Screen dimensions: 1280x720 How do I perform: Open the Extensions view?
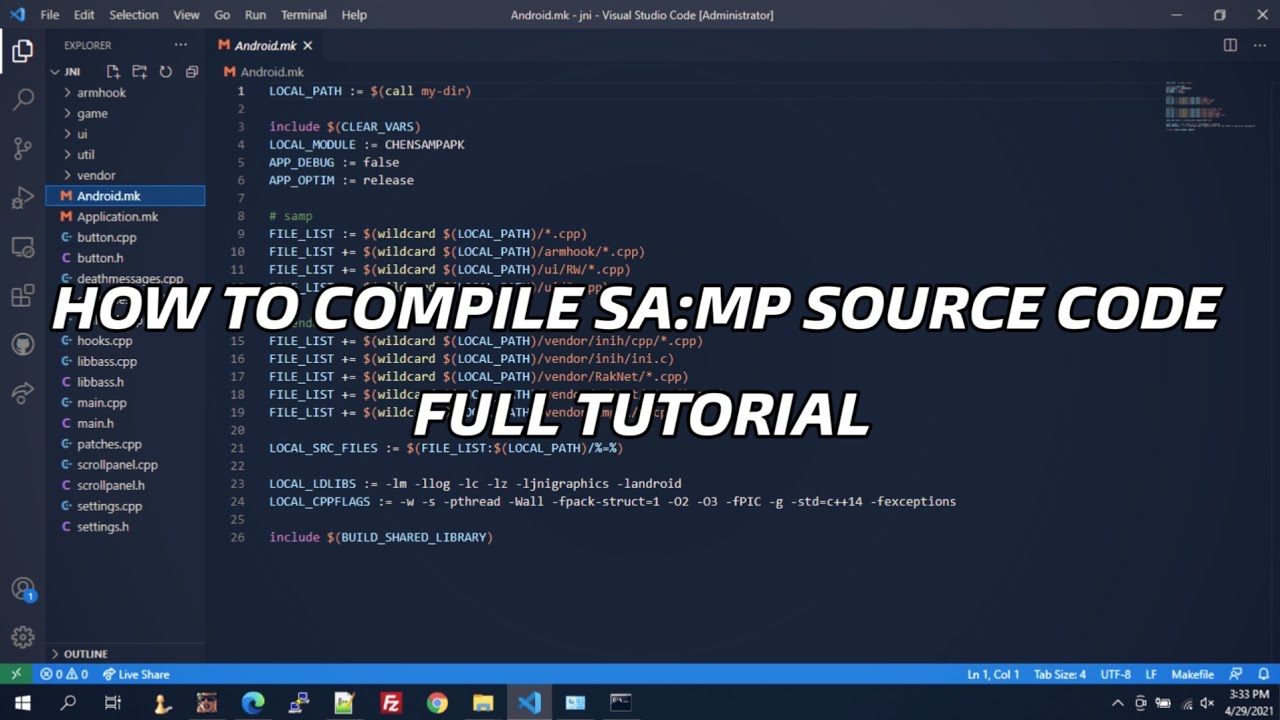[23, 296]
